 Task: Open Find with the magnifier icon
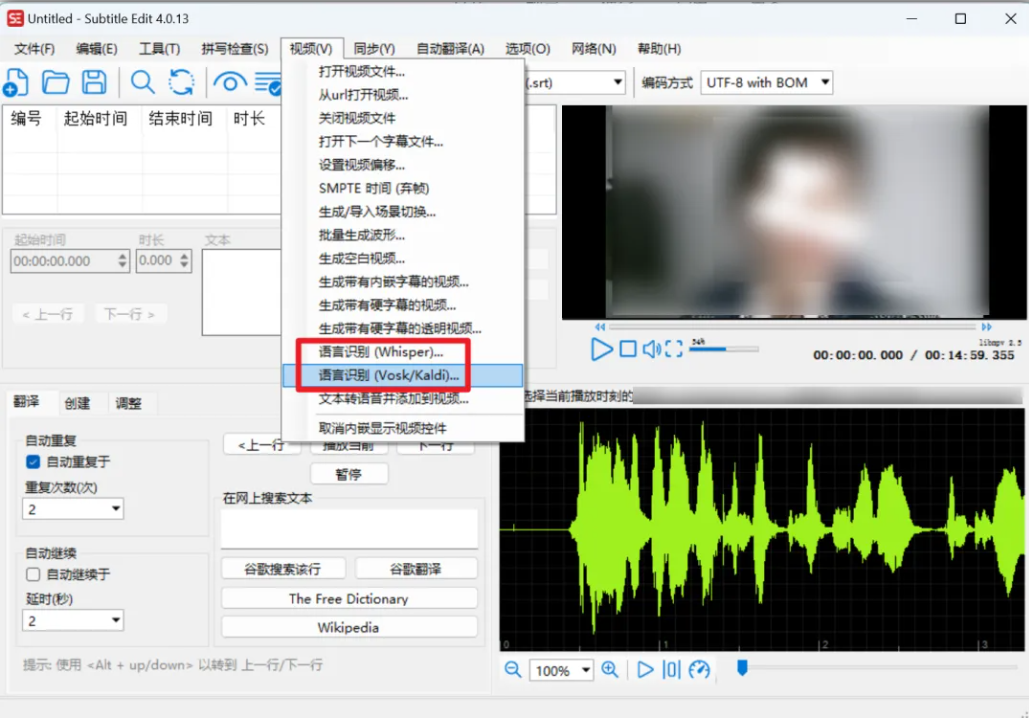(x=142, y=83)
